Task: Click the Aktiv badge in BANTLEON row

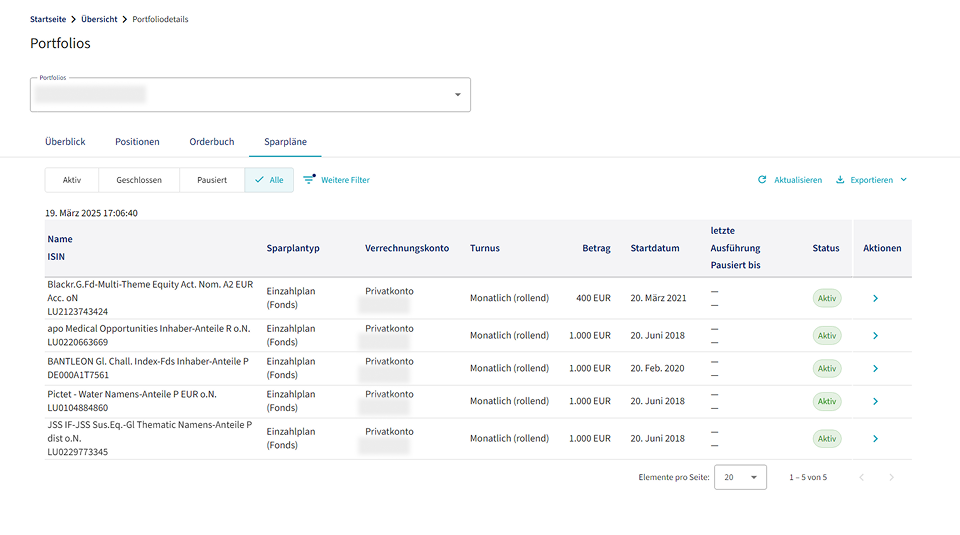Action: (827, 369)
